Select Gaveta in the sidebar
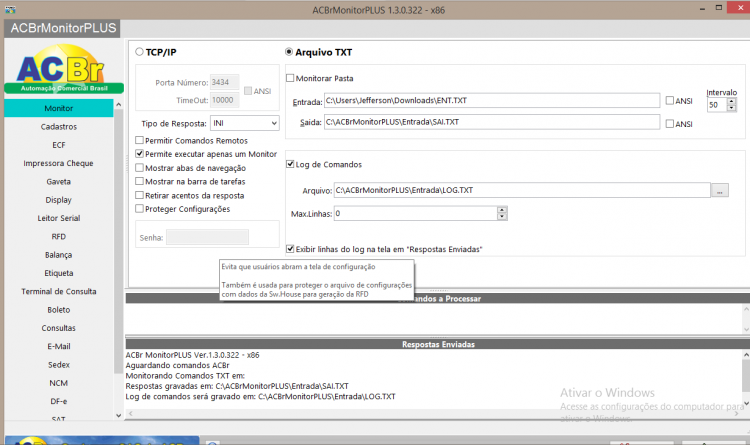 pos(59,181)
